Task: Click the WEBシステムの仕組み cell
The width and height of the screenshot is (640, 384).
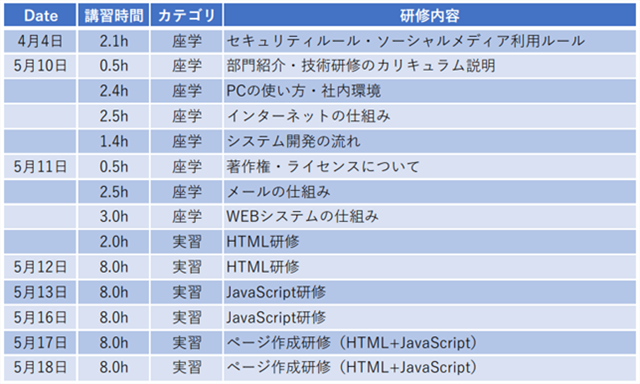Action: click(430, 217)
